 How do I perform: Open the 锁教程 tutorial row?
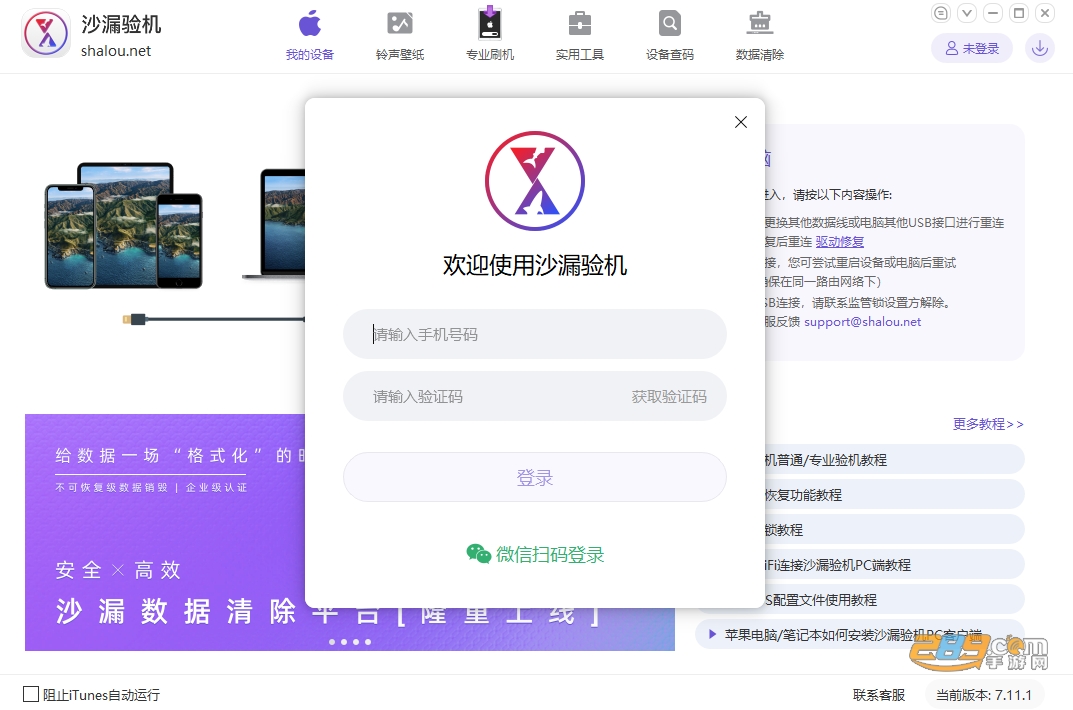tap(894, 529)
